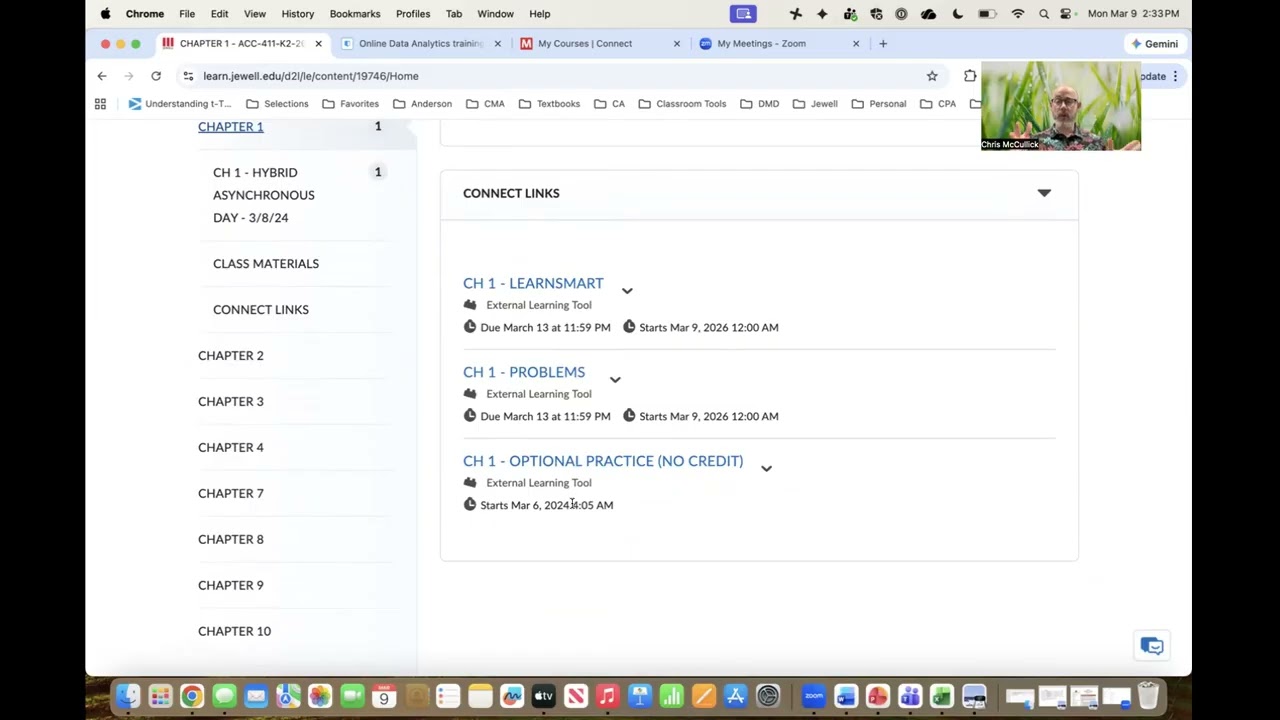The height and width of the screenshot is (720, 1280).
Task: Open the Profiles menu
Action: point(413,14)
